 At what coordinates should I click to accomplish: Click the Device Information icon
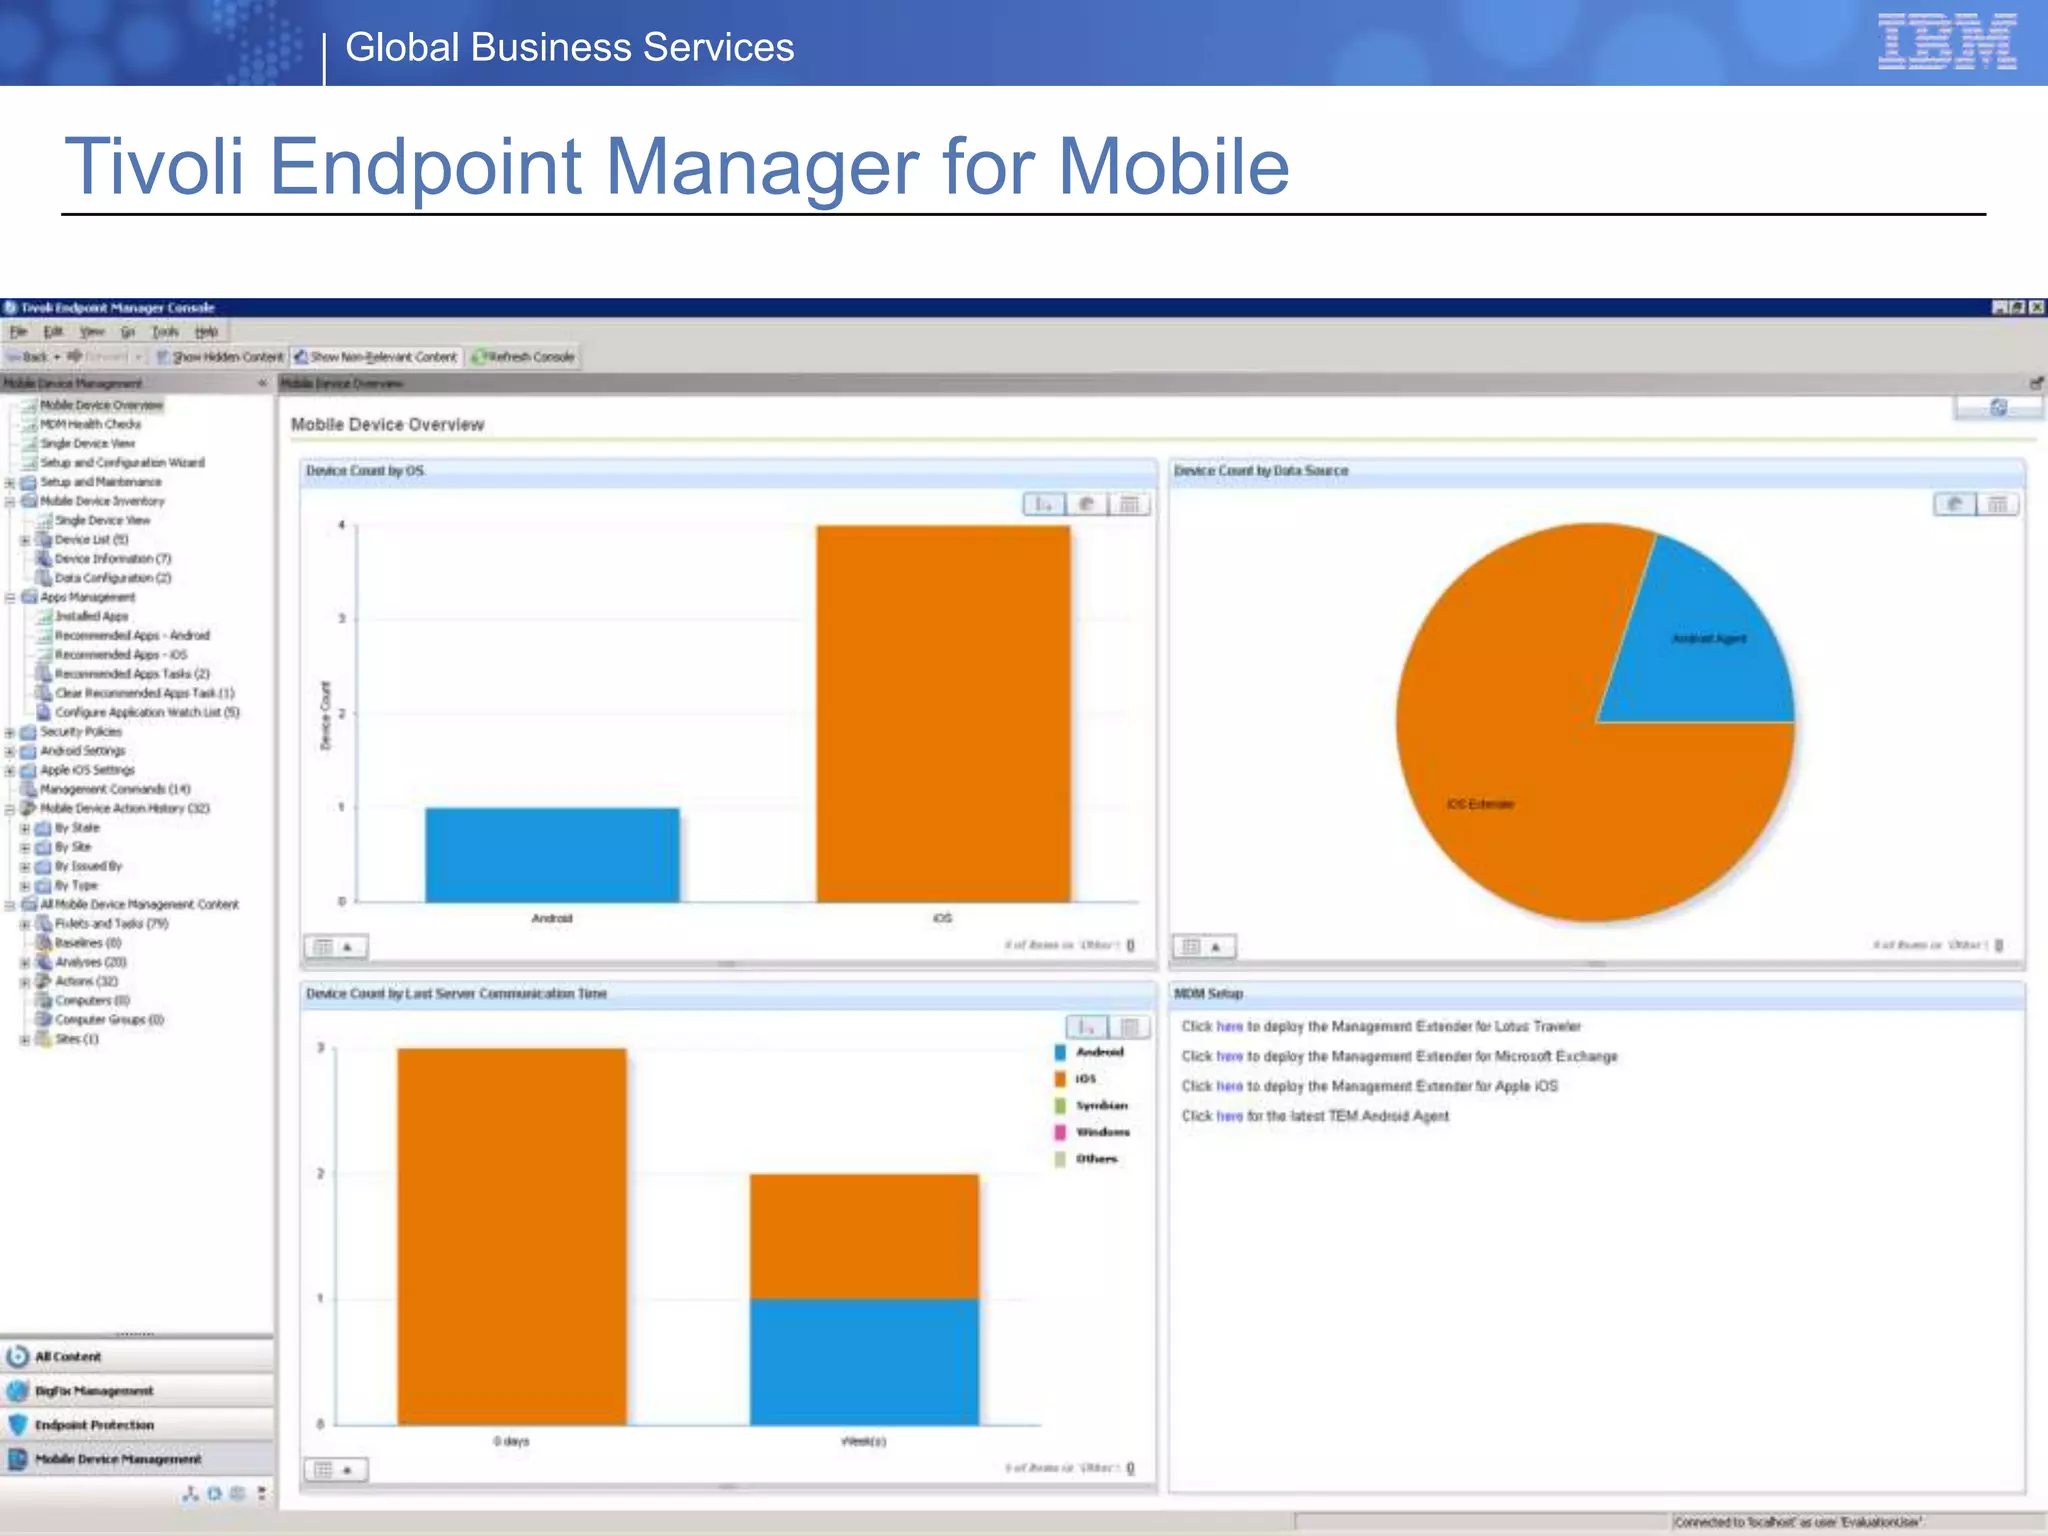tap(44, 559)
